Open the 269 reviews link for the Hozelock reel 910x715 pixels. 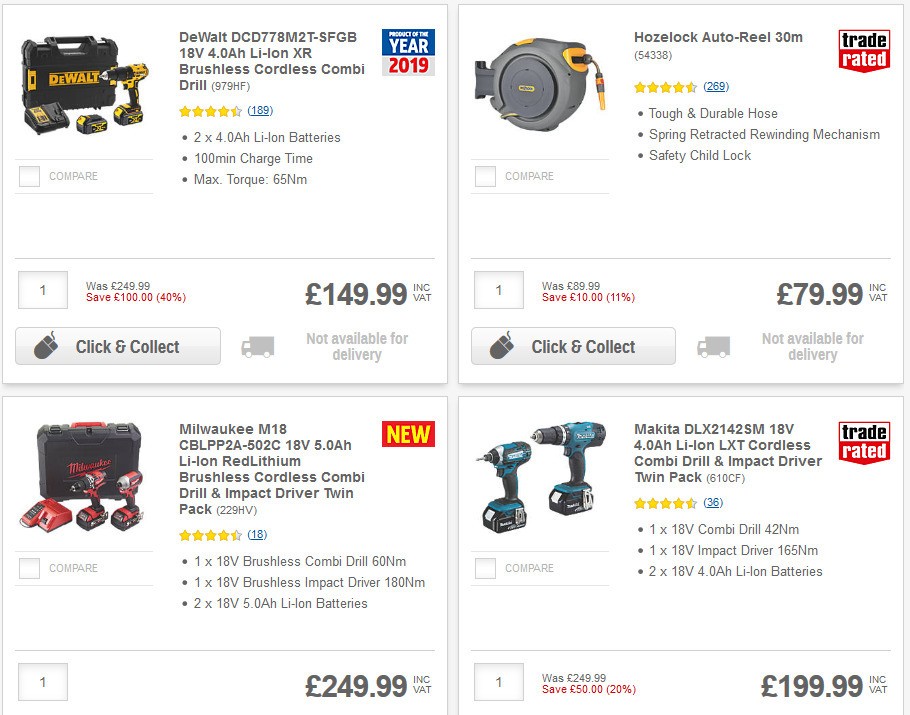(x=715, y=87)
